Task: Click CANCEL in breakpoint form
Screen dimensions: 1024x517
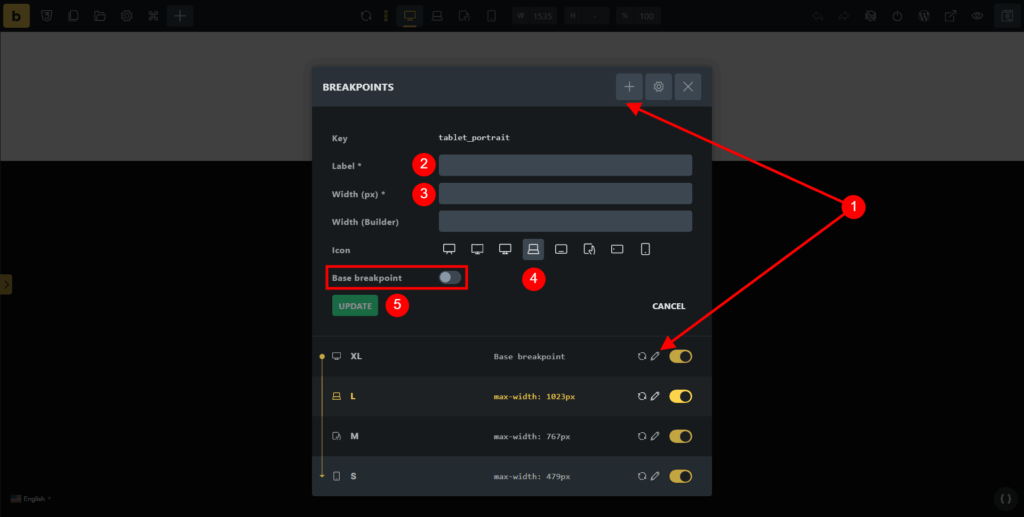Action: pos(669,306)
